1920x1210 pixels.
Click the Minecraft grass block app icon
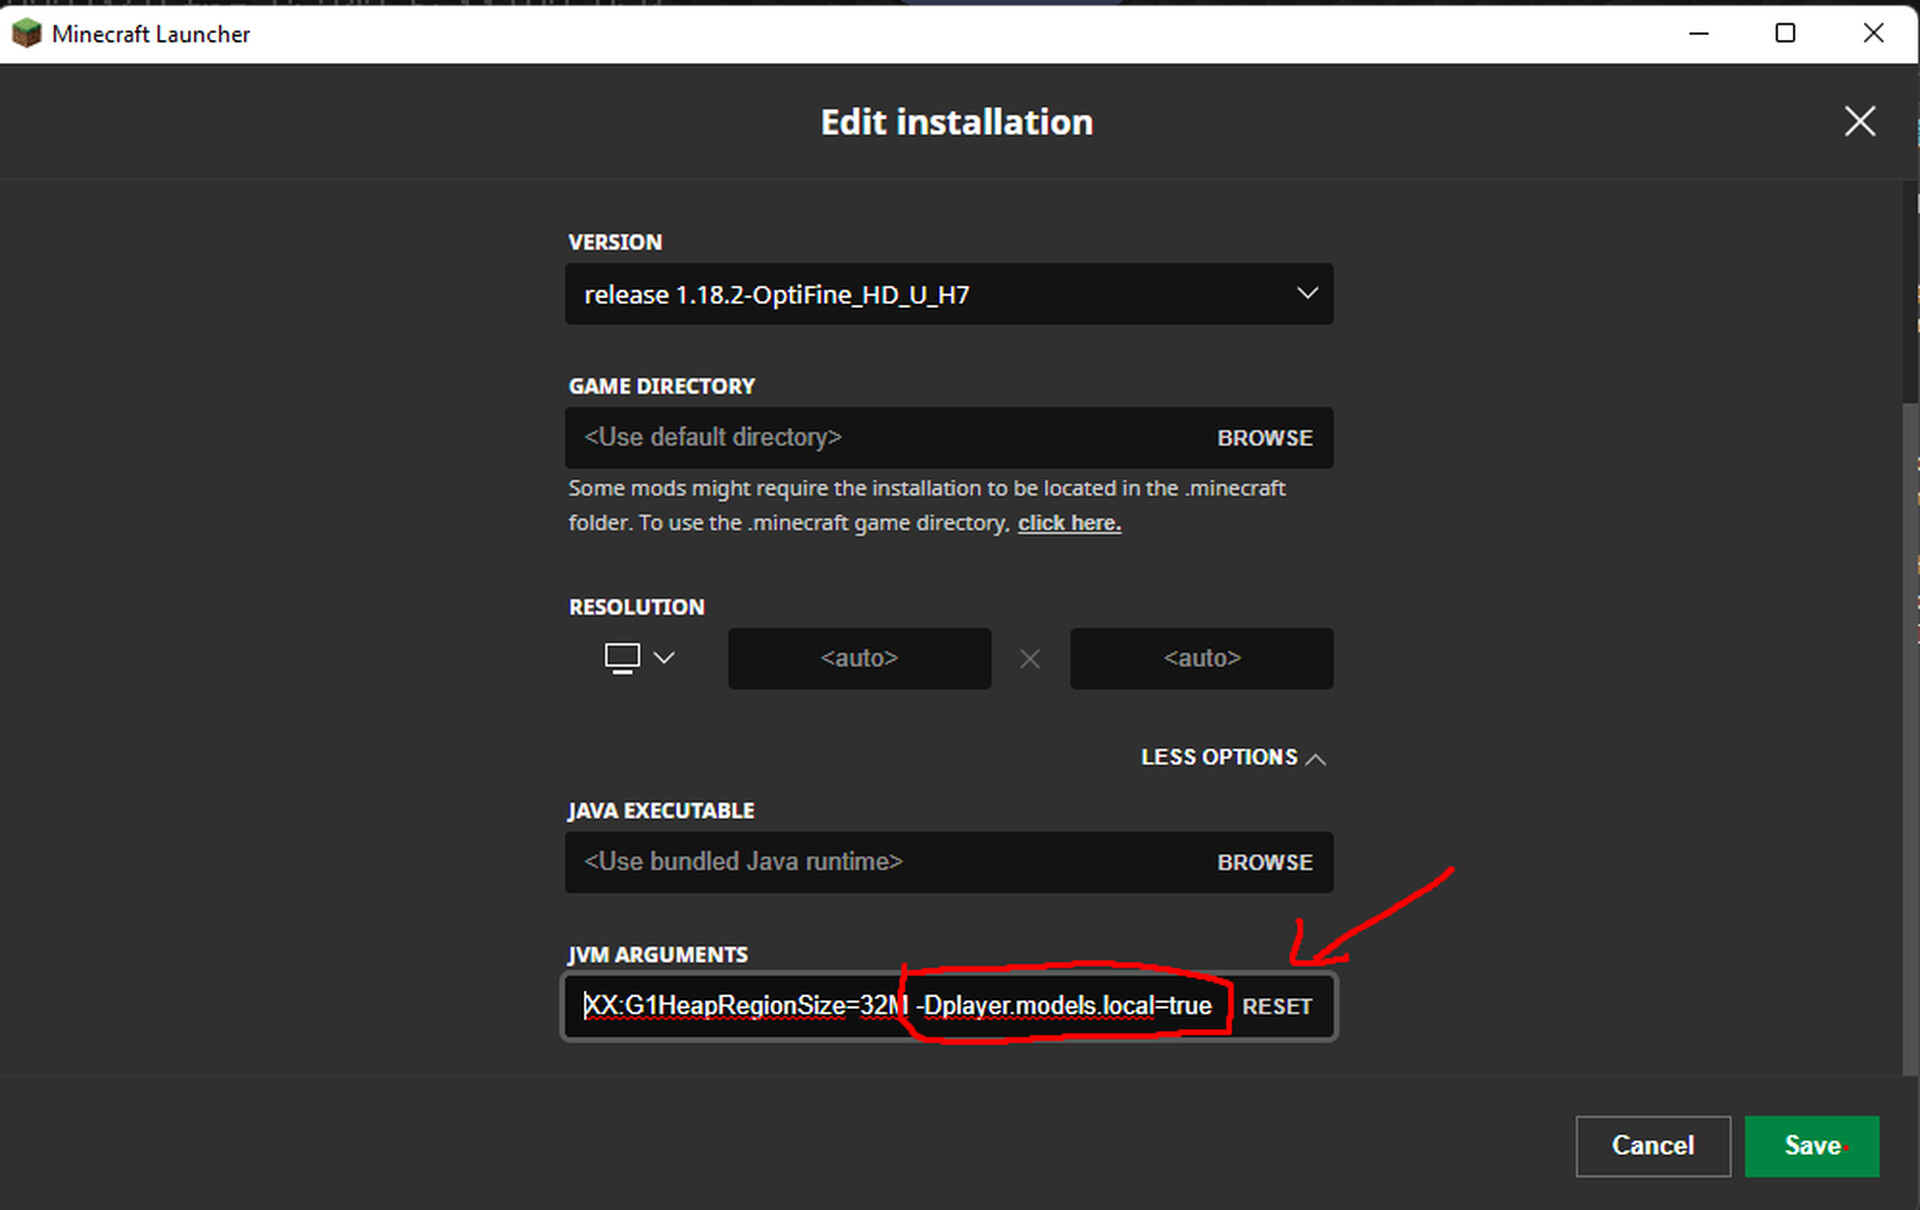click(26, 33)
